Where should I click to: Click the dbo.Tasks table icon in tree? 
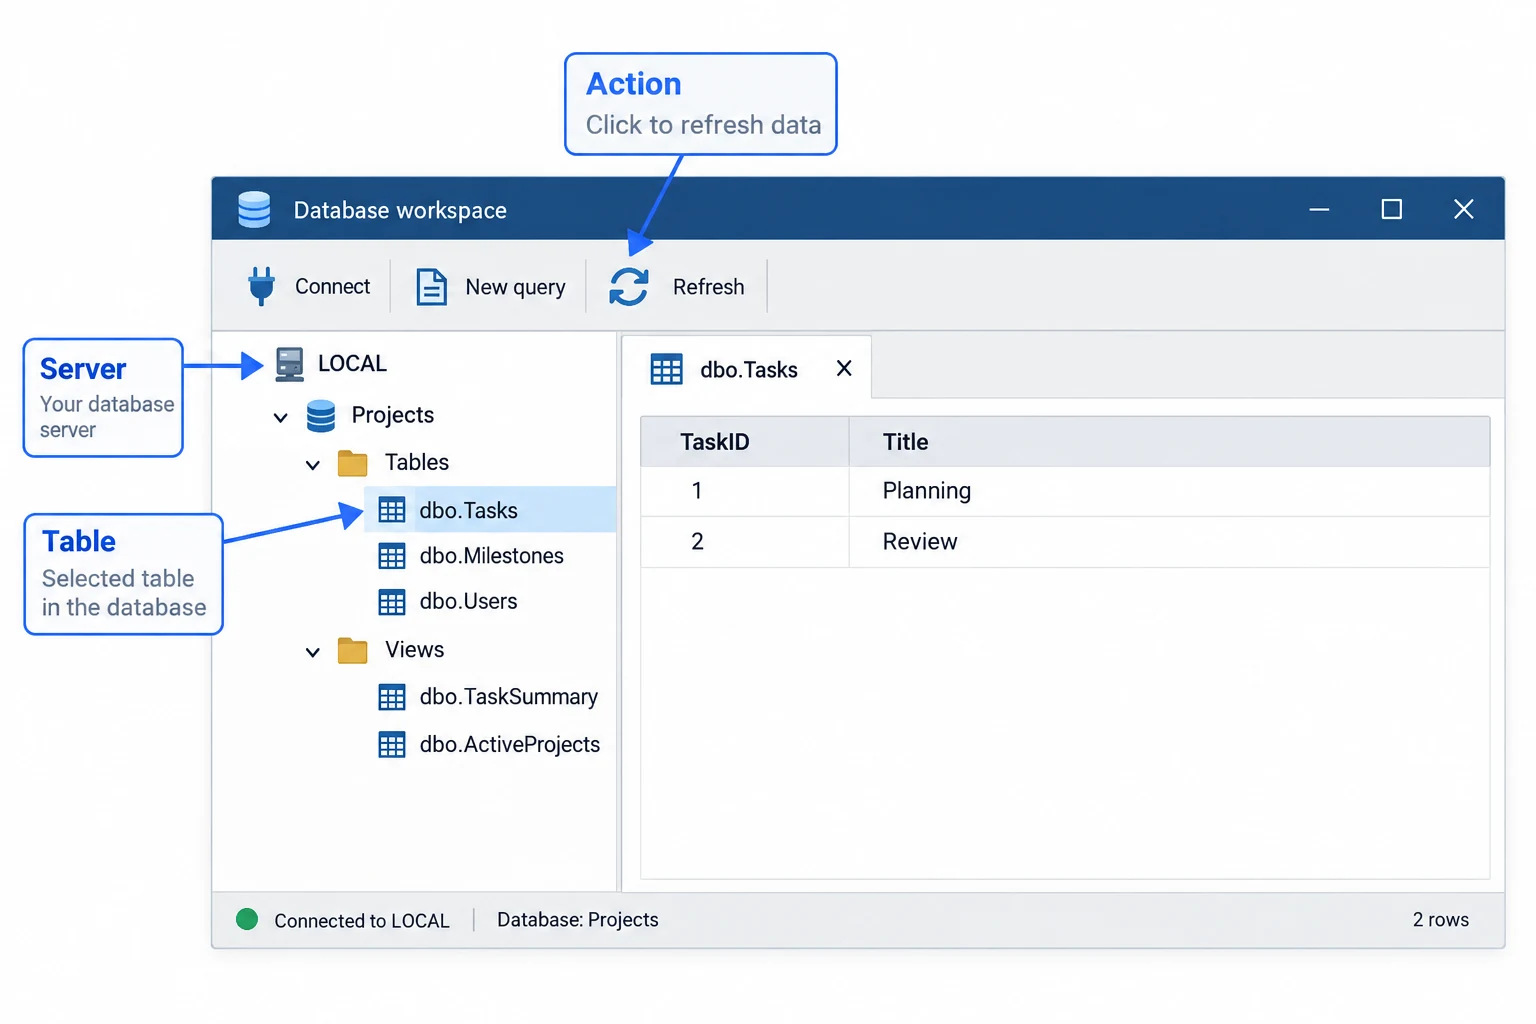point(392,510)
